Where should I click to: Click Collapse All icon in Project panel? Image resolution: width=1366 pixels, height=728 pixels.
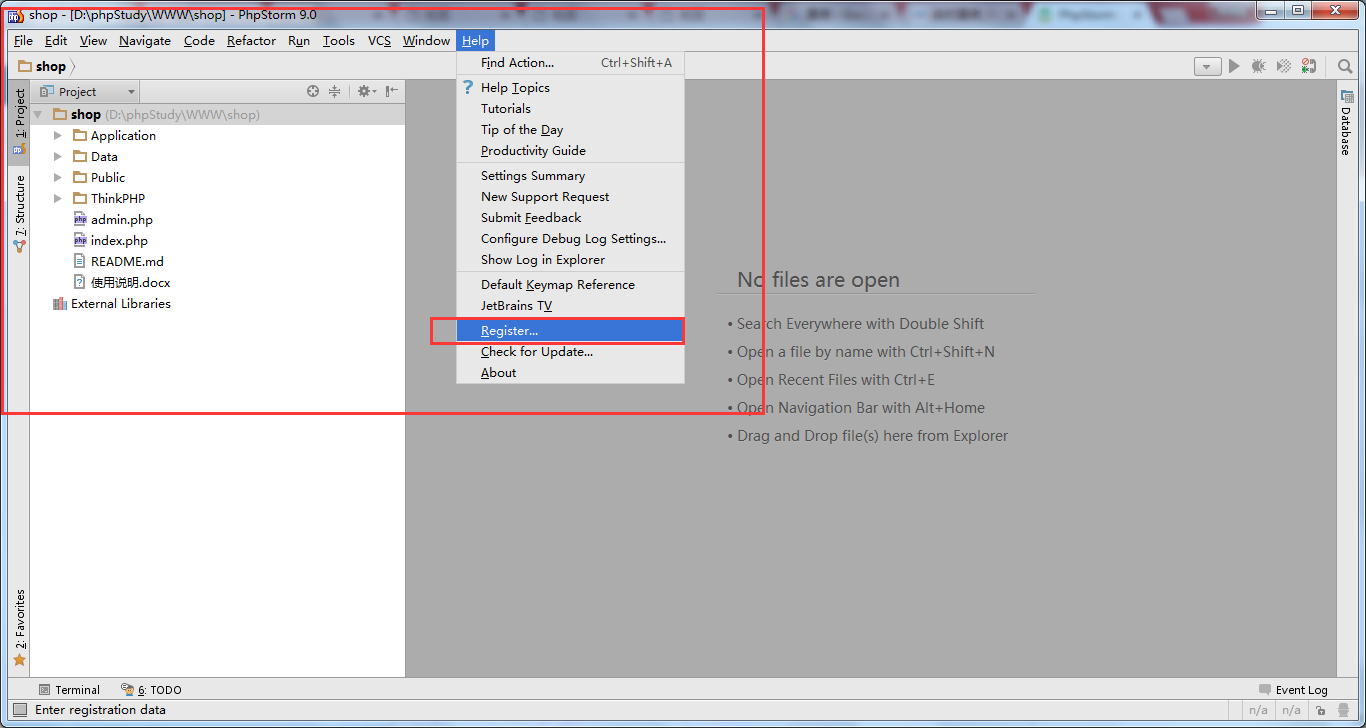335,91
